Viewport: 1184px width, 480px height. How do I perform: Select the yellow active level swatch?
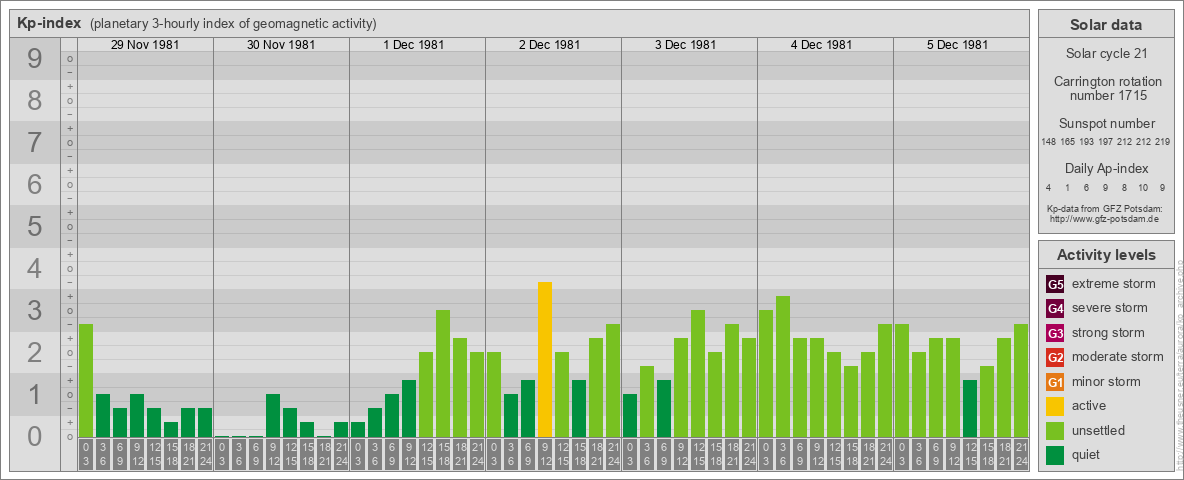[1055, 406]
